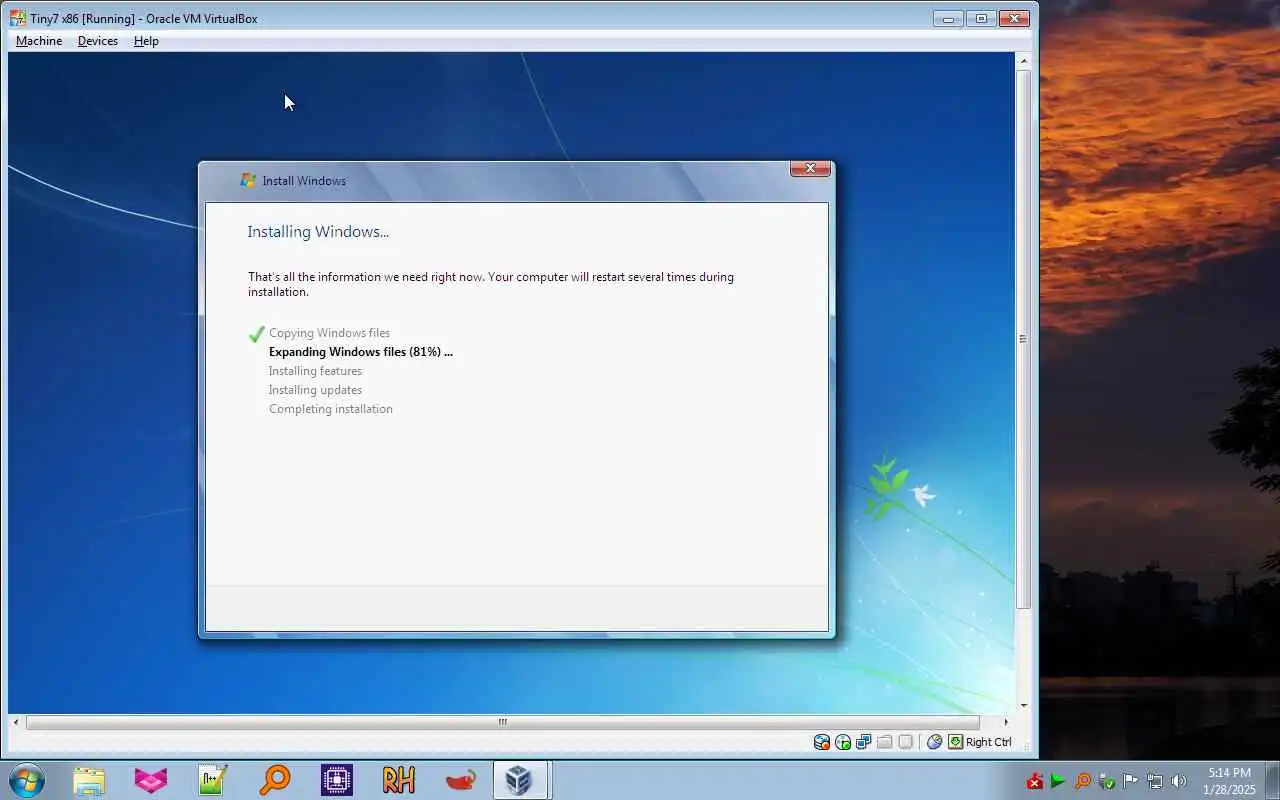Click the 'Installing updates' step
Screen dimensions: 1280x800
click(315, 390)
